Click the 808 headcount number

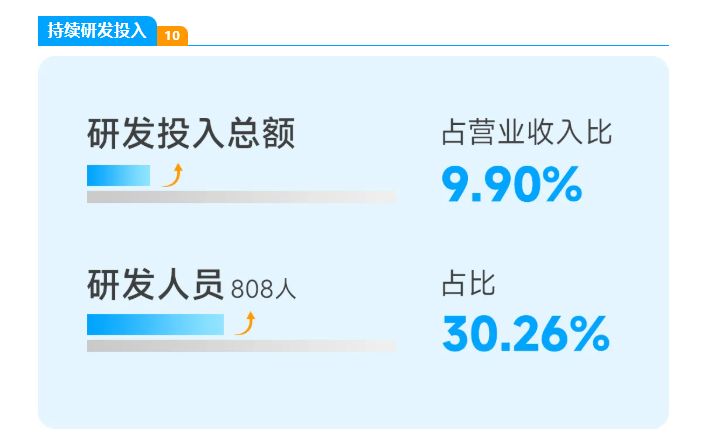point(250,289)
